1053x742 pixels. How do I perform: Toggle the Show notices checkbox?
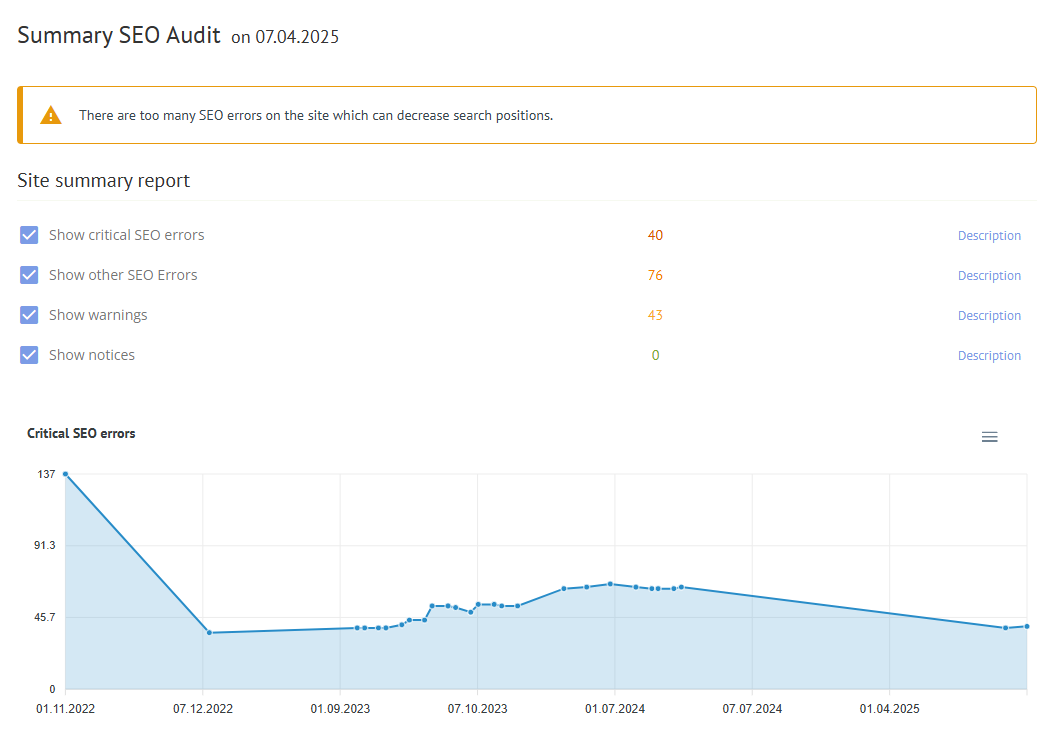click(x=29, y=355)
